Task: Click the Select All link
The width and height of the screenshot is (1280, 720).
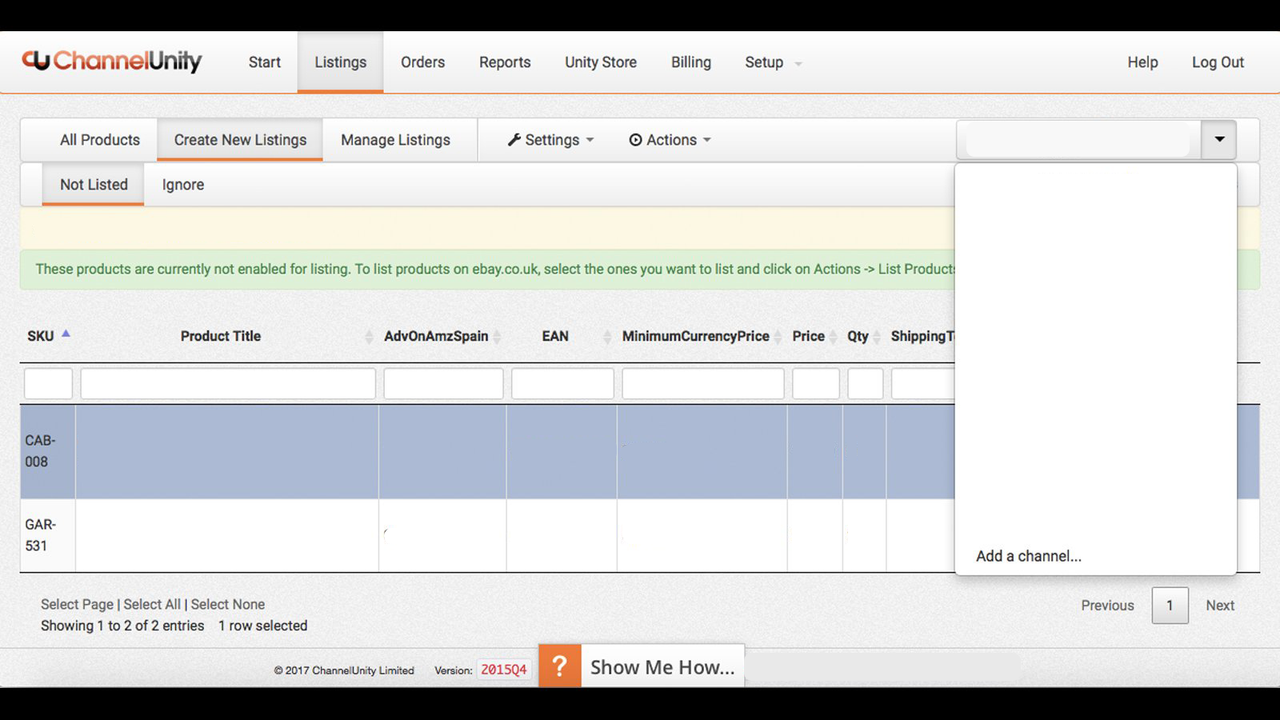Action: [x=152, y=604]
